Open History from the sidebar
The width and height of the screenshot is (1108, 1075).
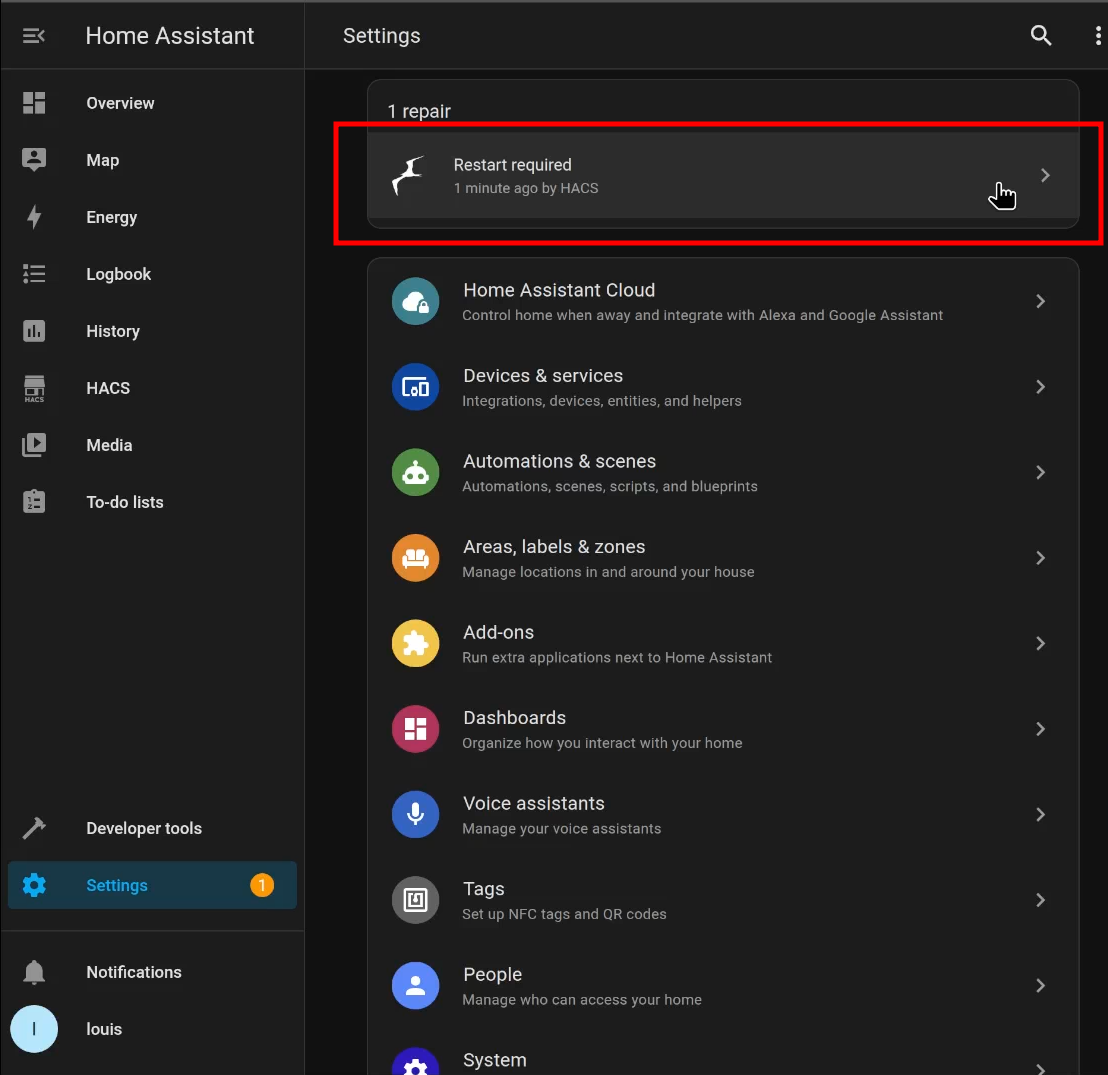[x=152, y=331]
